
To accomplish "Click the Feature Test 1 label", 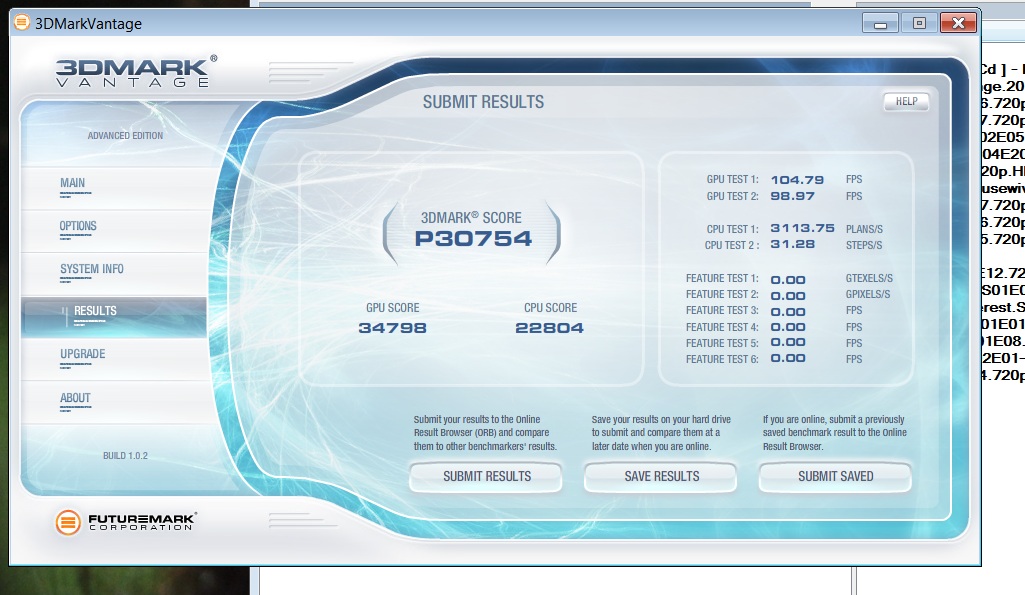I will 722,279.
